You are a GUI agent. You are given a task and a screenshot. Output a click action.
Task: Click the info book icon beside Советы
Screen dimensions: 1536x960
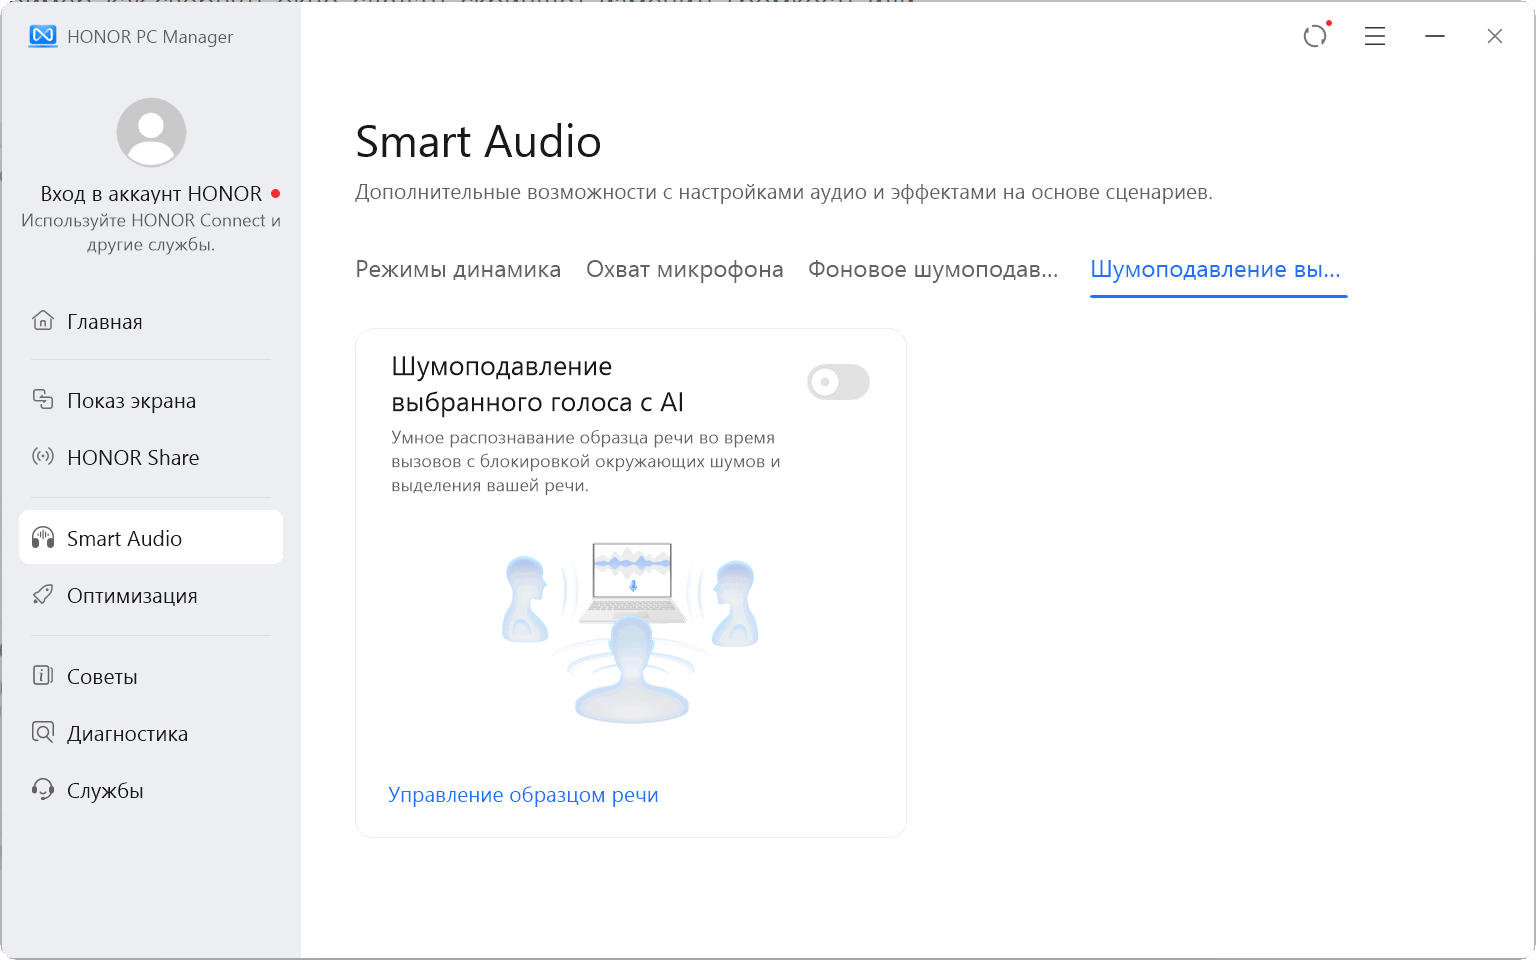43,676
